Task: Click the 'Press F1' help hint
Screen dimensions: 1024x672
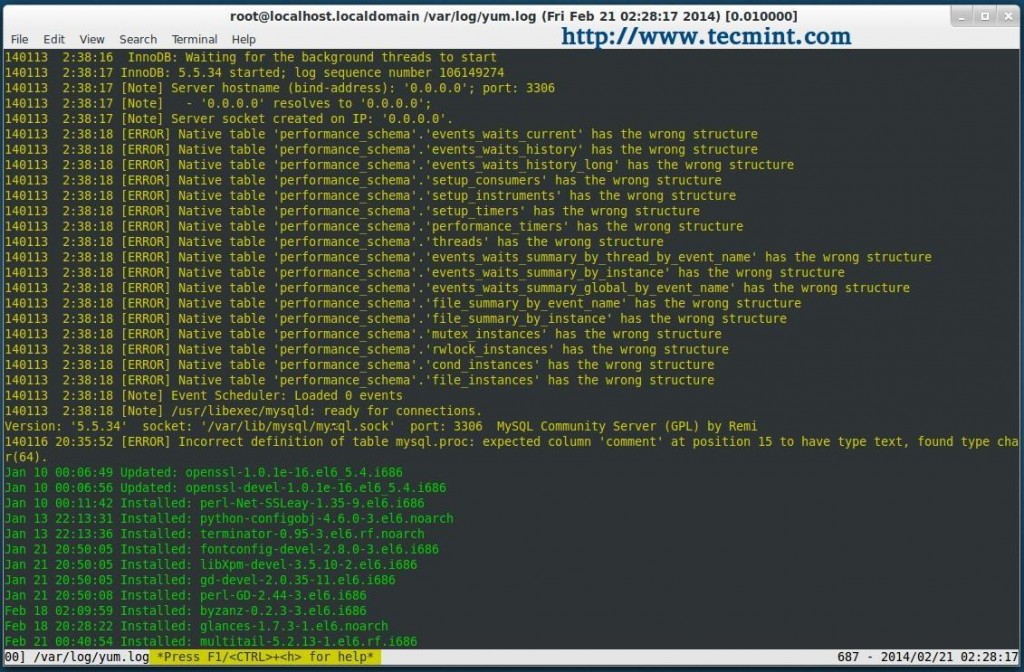Action: click(266, 657)
